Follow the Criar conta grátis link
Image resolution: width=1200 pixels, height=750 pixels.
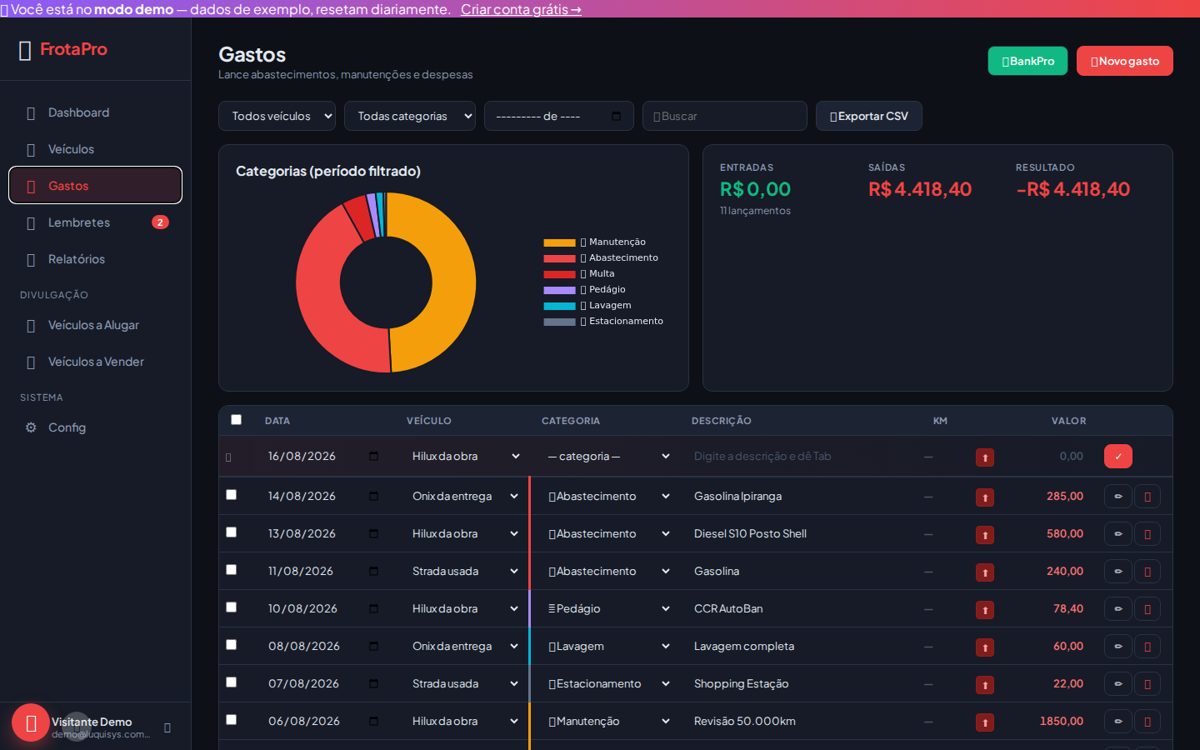pos(521,9)
